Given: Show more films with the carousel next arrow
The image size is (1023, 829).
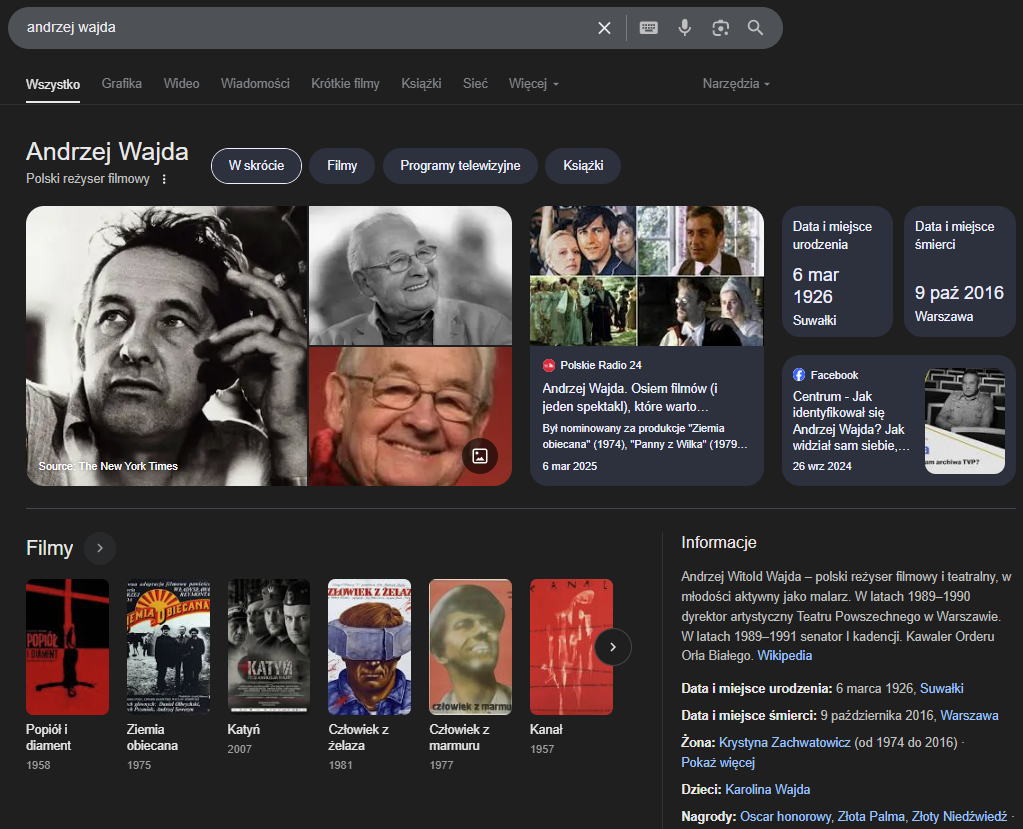Looking at the screenshot, I should 613,647.
